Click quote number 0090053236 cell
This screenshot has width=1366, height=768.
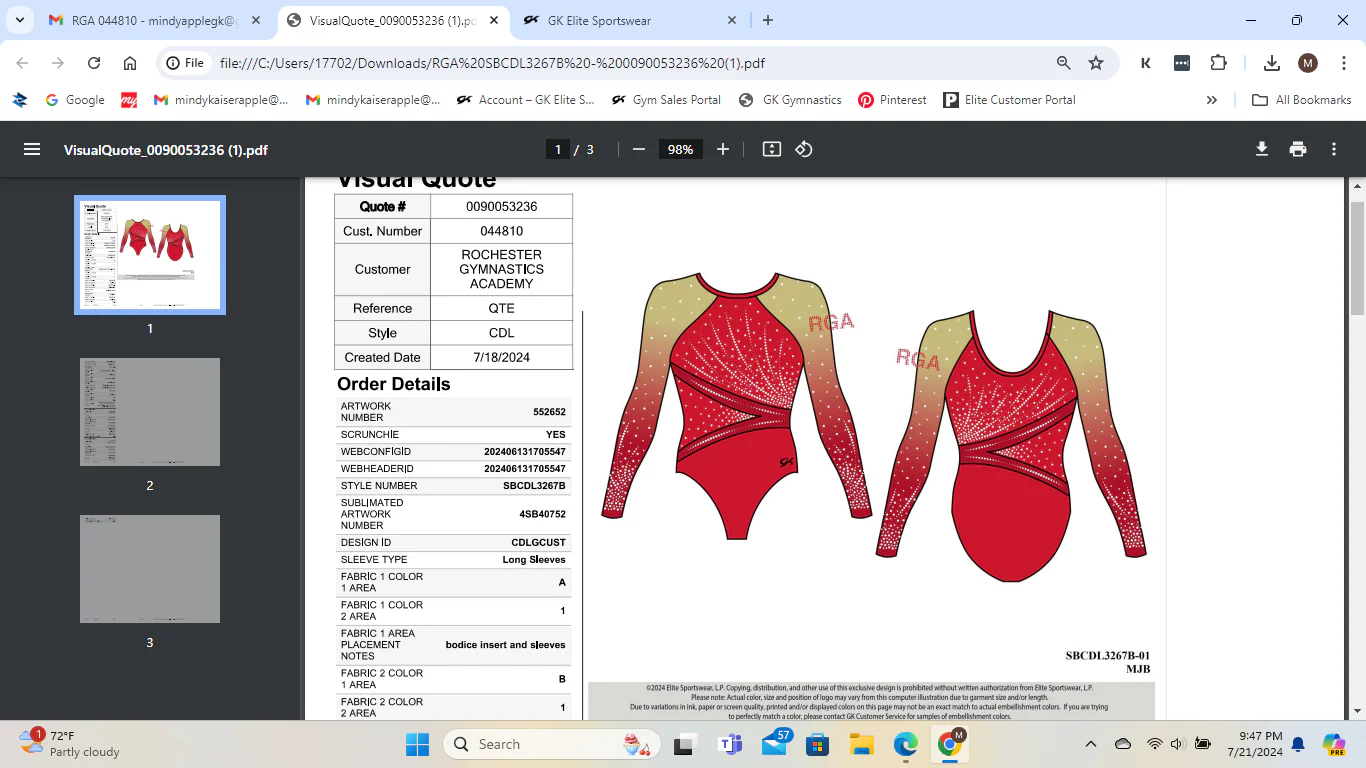pyautogui.click(x=501, y=207)
